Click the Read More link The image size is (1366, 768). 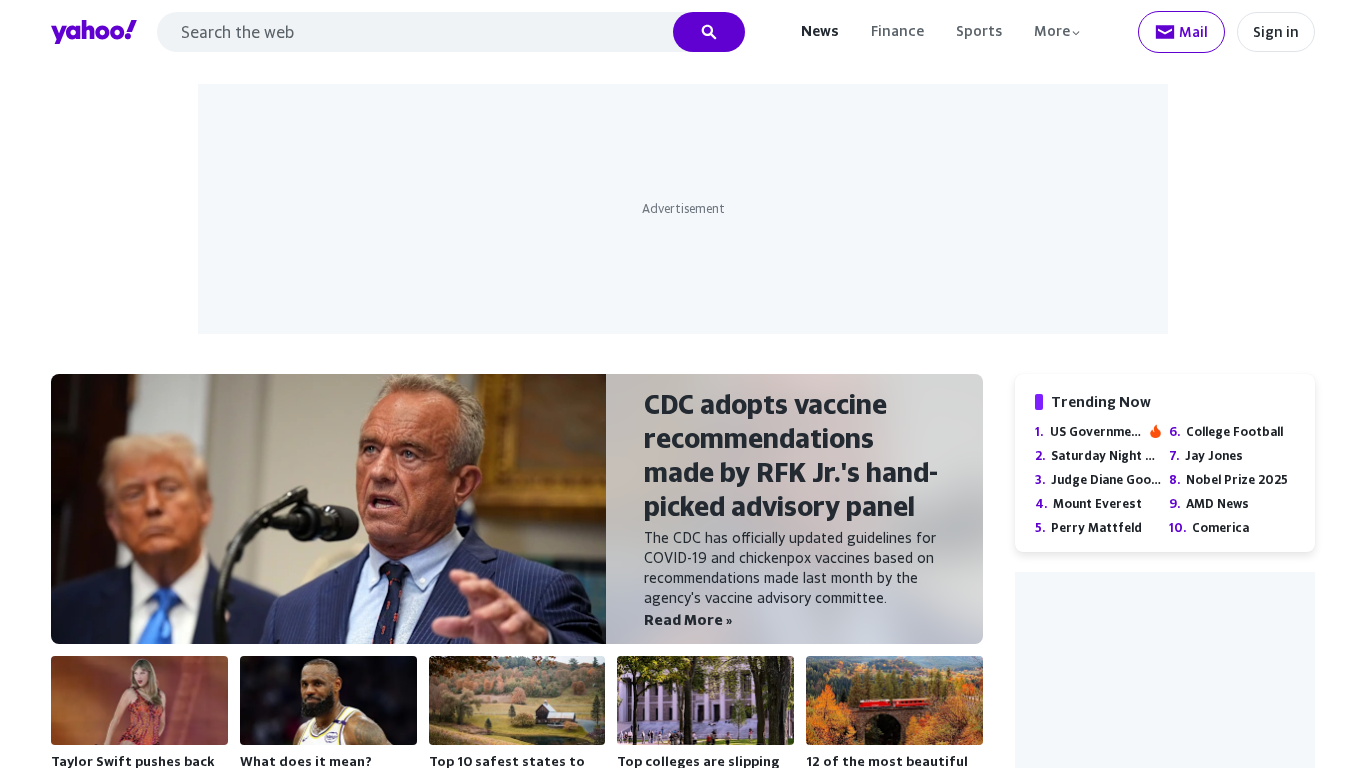point(687,620)
